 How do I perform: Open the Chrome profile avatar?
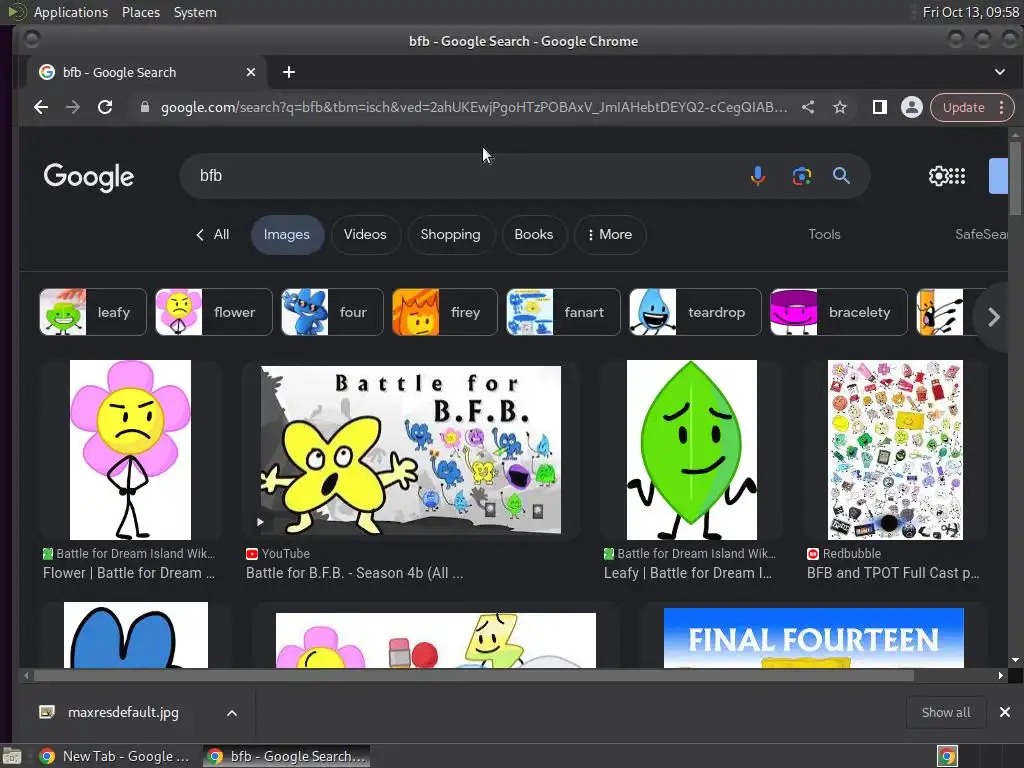tap(912, 107)
